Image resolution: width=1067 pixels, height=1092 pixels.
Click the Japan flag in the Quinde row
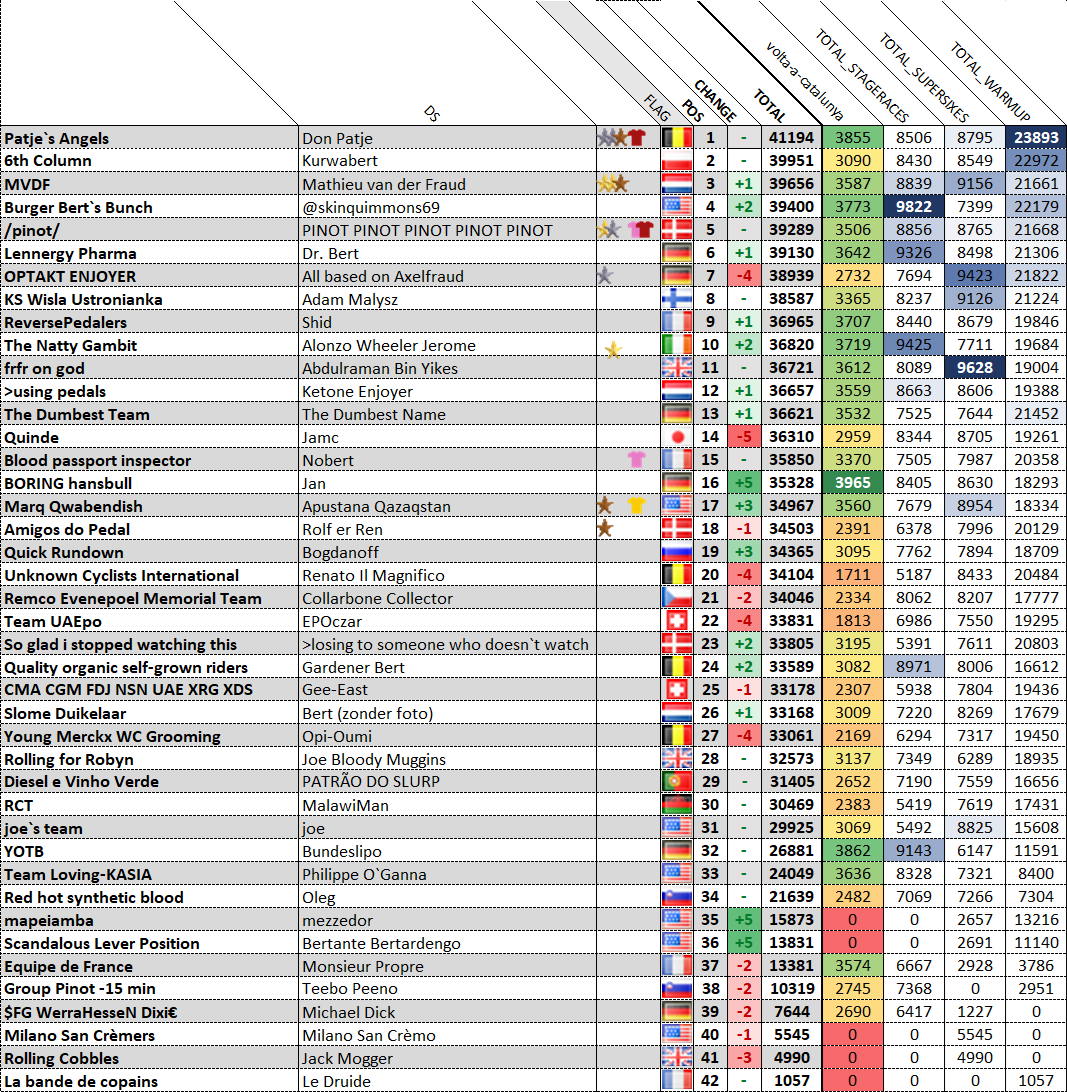(677, 437)
